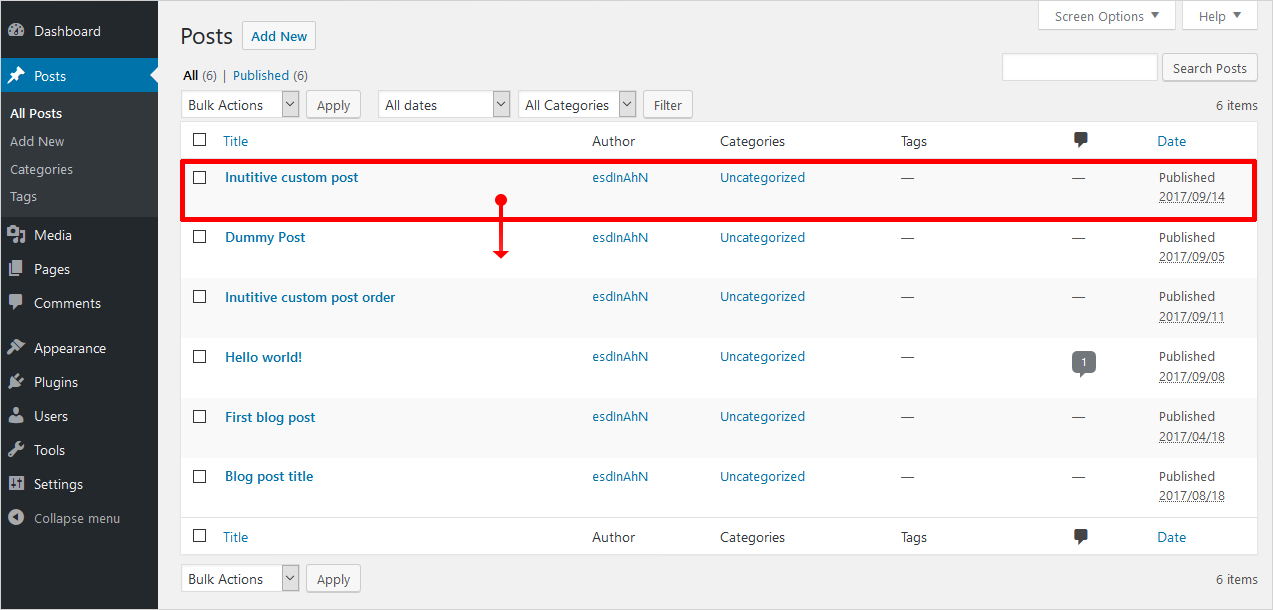Click in the search posts text field
The image size is (1273, 610).
pos(1079,68)
